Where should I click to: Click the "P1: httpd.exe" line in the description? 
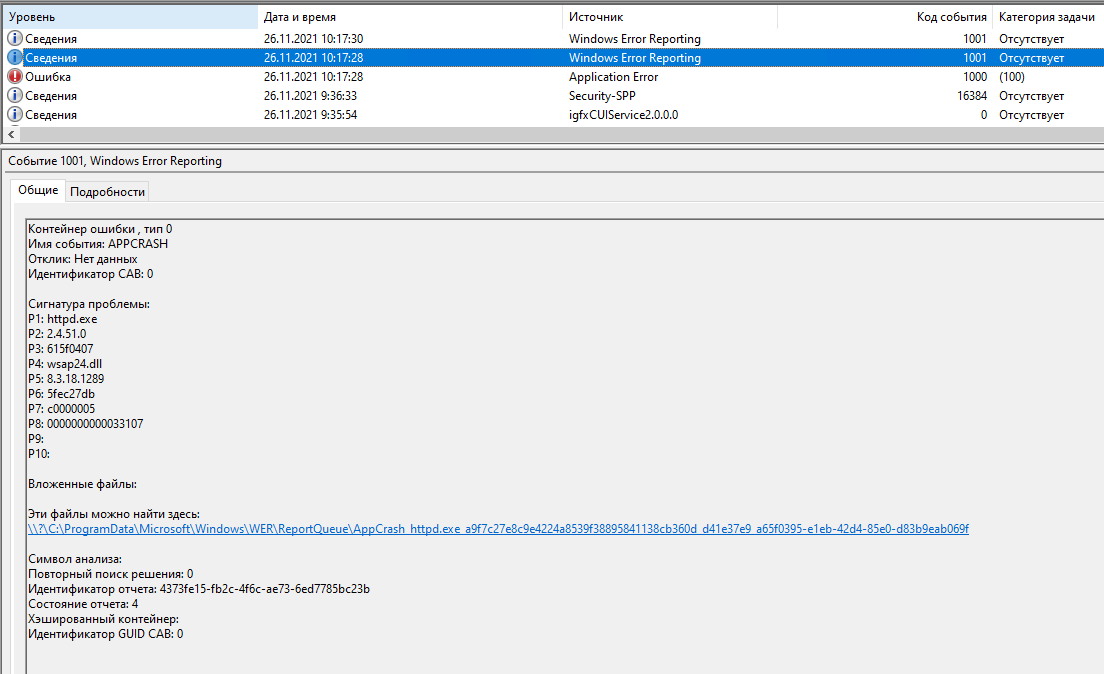(62, 319)
